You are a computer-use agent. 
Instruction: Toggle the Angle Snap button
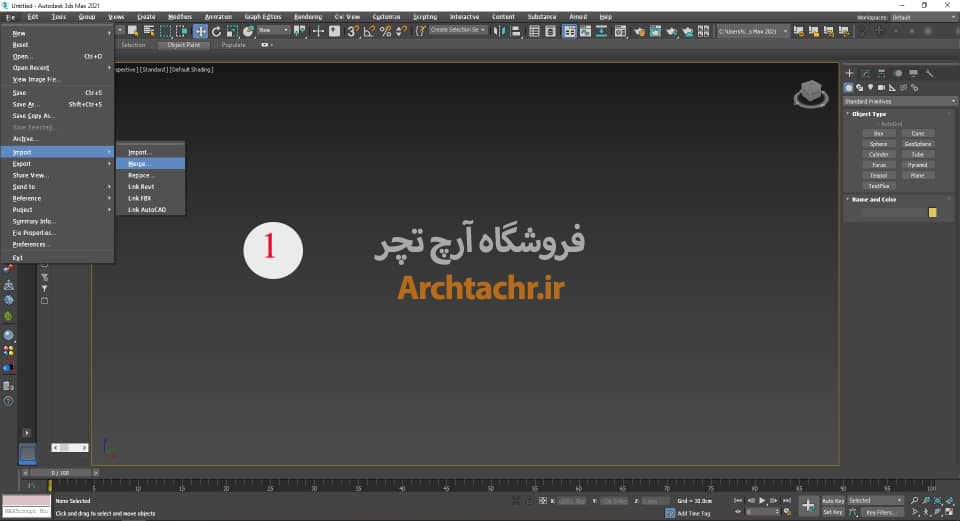(369, 31)
